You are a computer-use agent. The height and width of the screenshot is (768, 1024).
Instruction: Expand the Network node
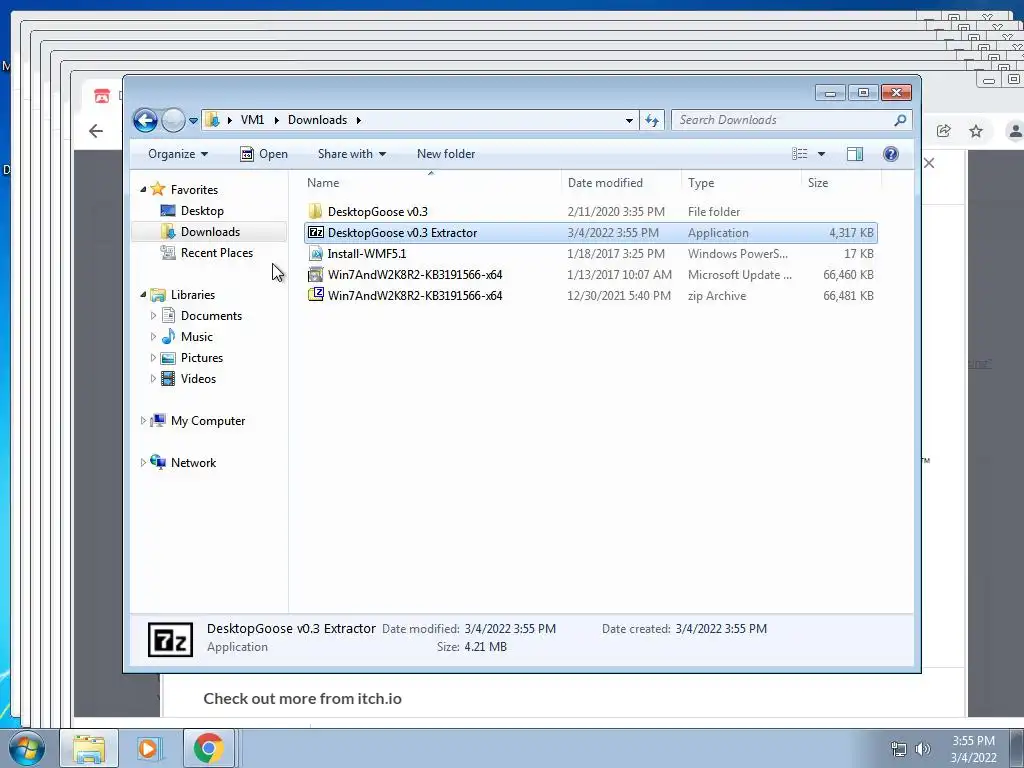coord(143,462)
